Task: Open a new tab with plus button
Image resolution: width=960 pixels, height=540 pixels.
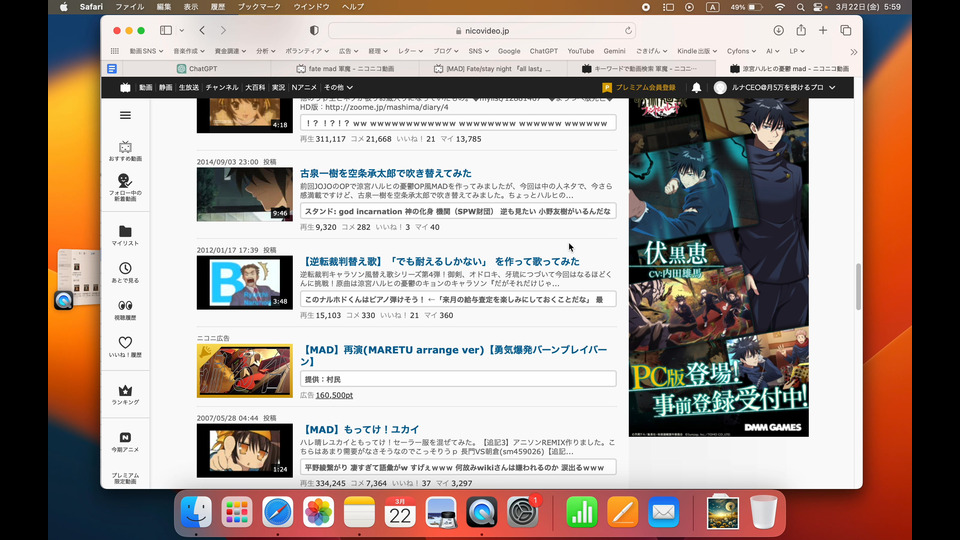Action: tap(823, 30)
